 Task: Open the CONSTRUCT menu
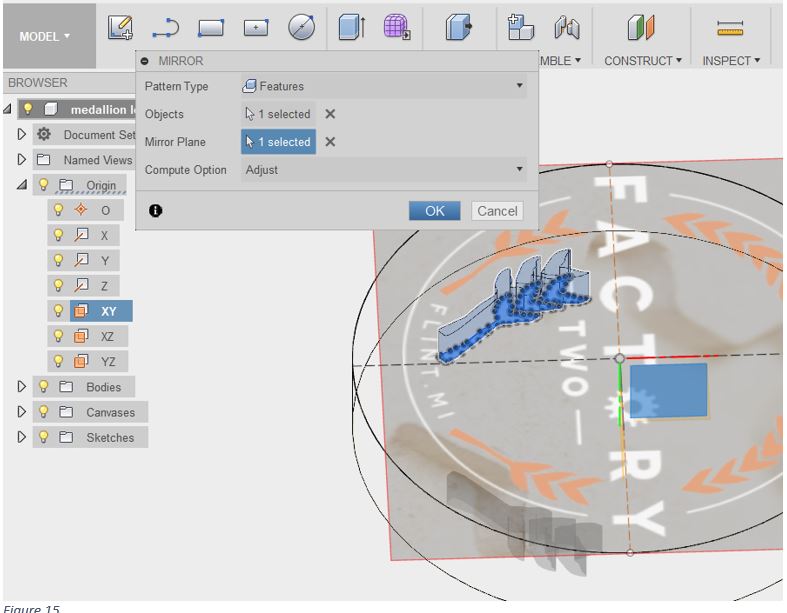click(642, 61)
